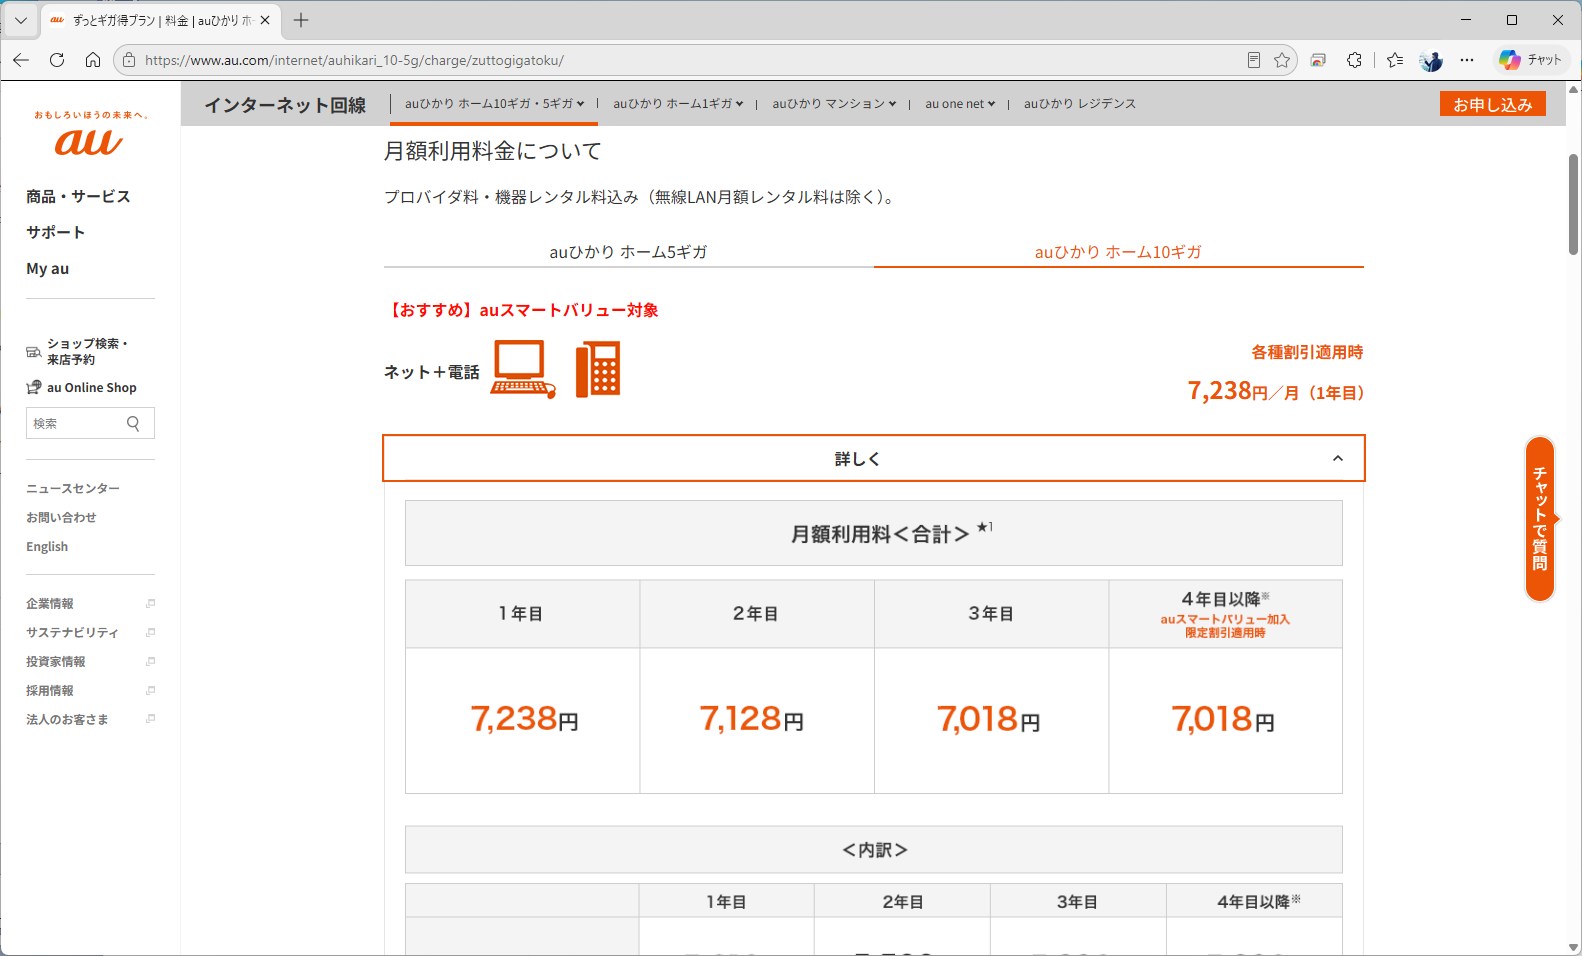Click the お申し込み apply button

tap(1492, 104)
